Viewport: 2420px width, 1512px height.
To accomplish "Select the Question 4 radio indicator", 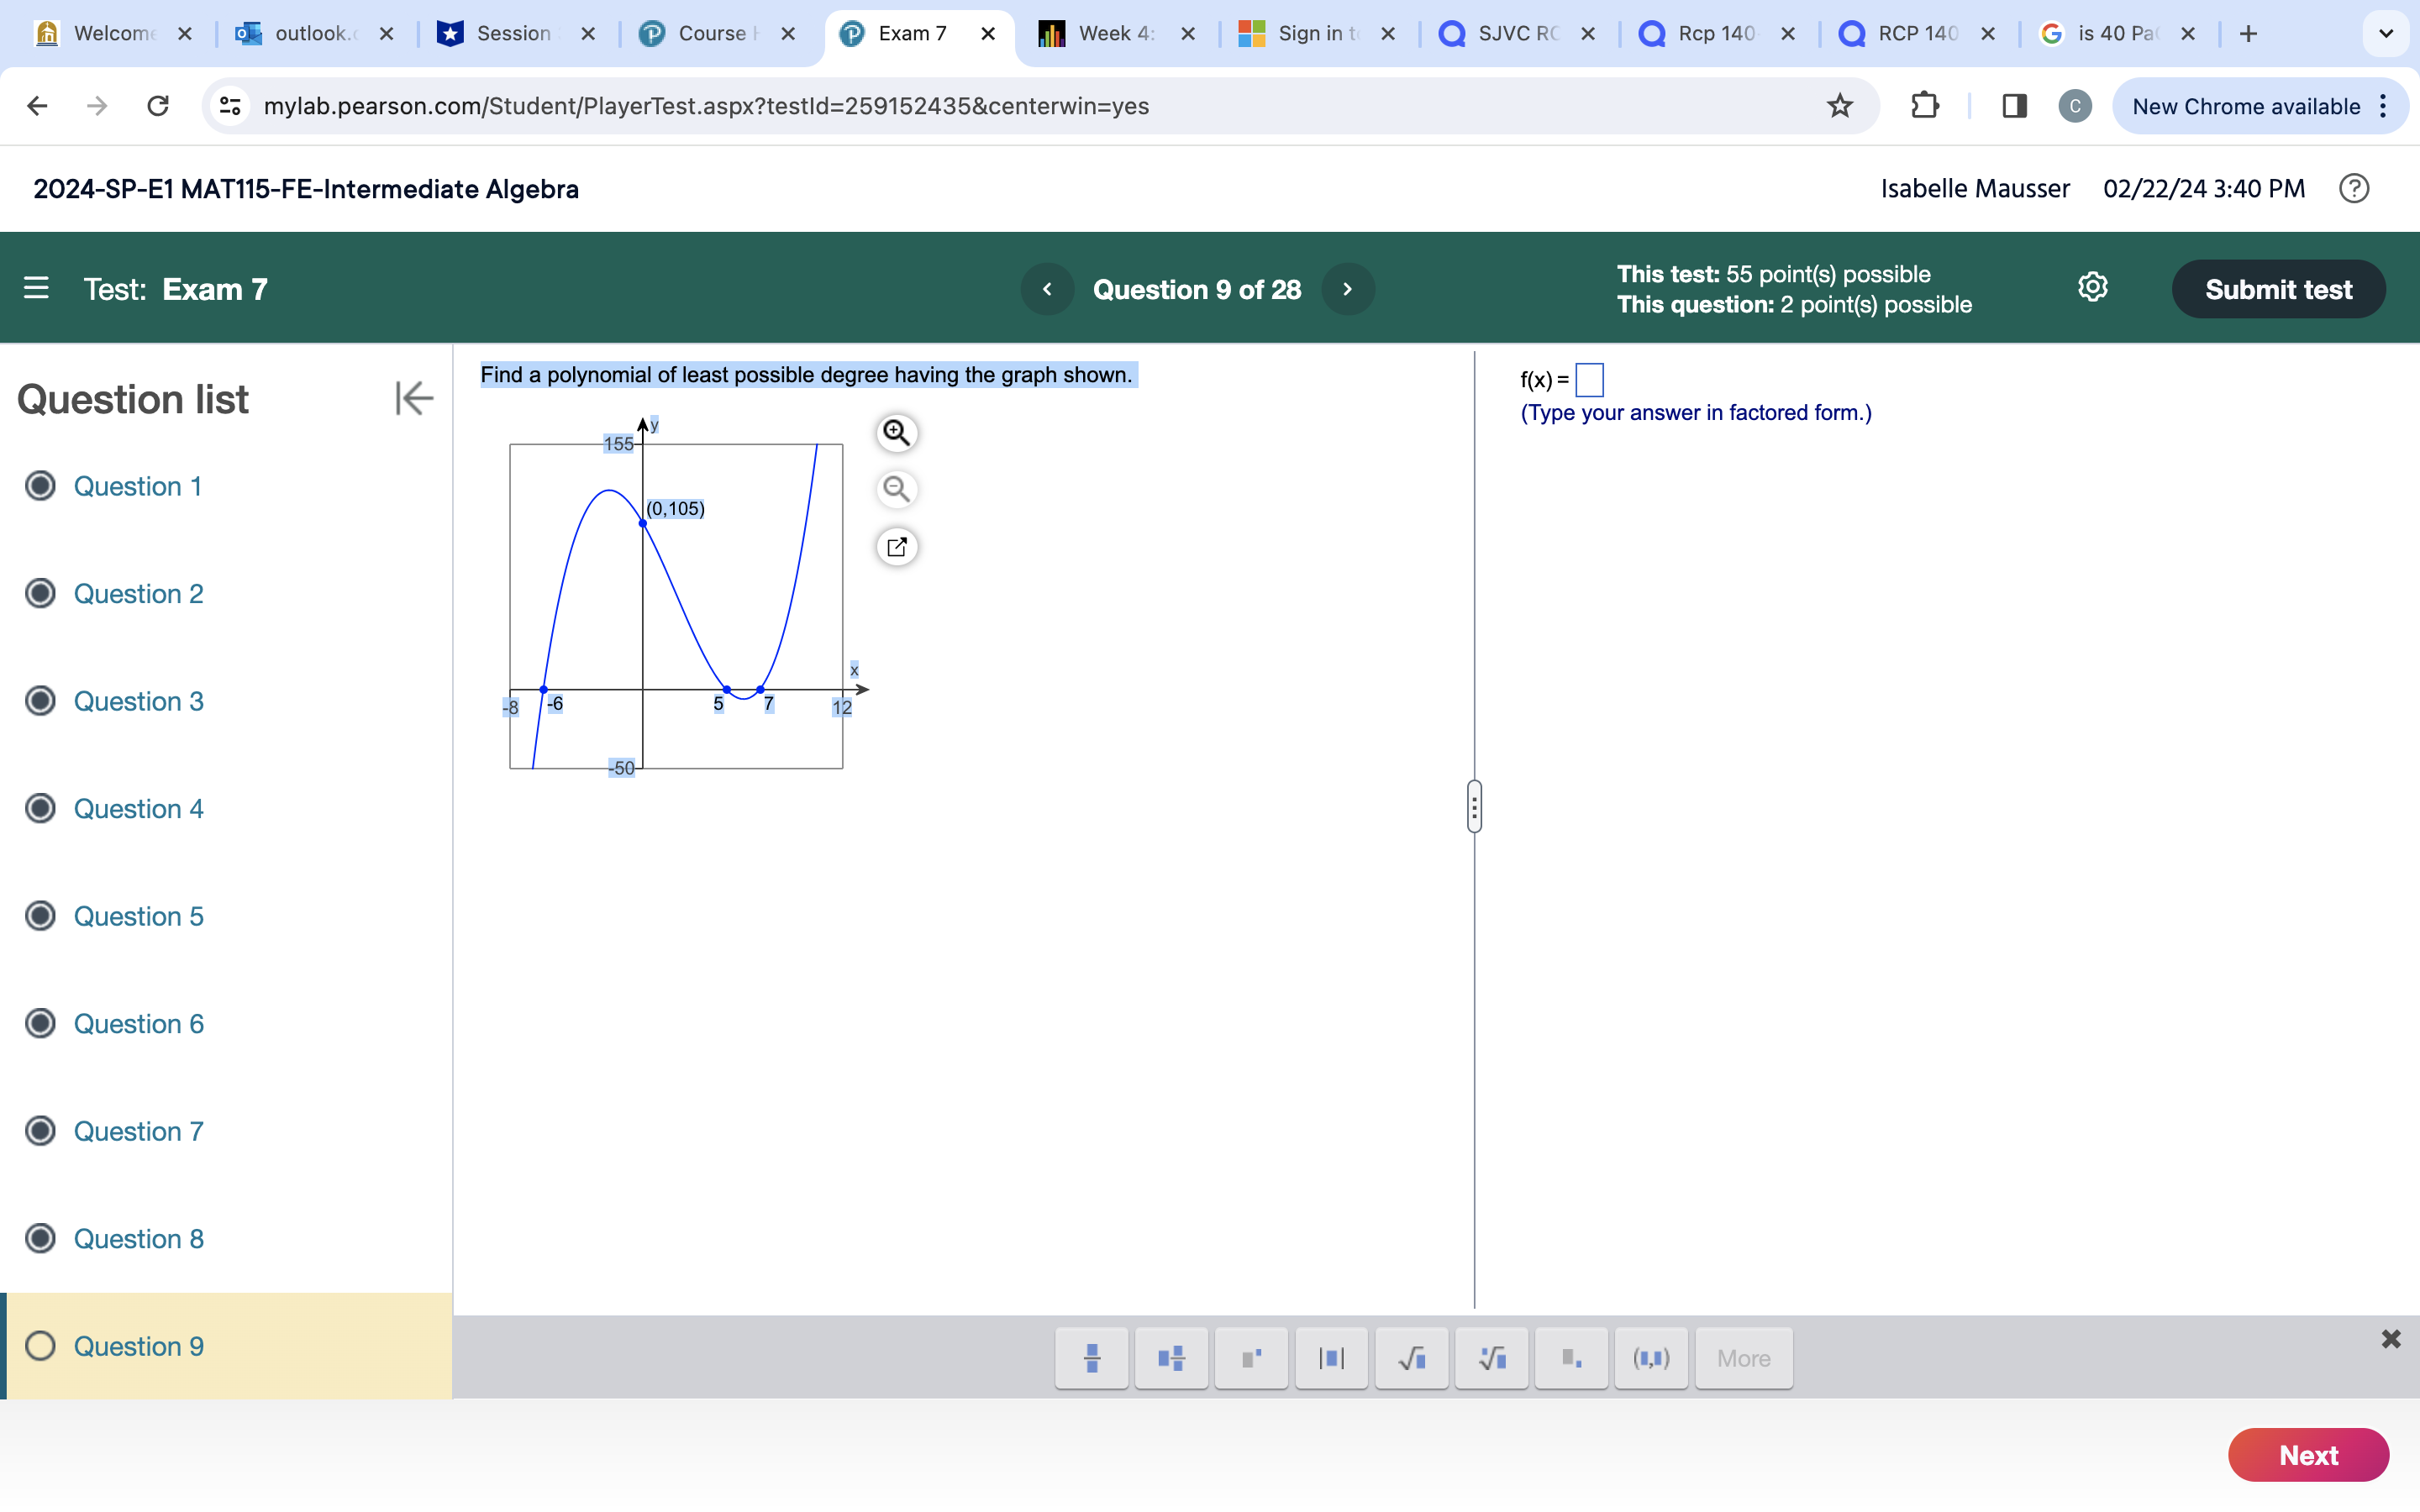I will (40, 808).
